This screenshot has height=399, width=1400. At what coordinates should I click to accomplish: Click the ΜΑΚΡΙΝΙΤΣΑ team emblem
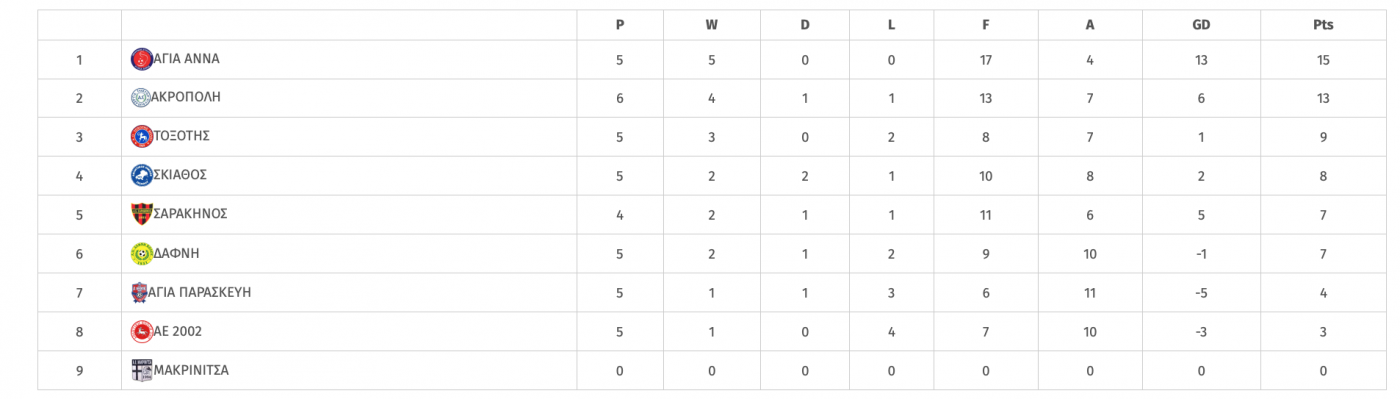142,370
